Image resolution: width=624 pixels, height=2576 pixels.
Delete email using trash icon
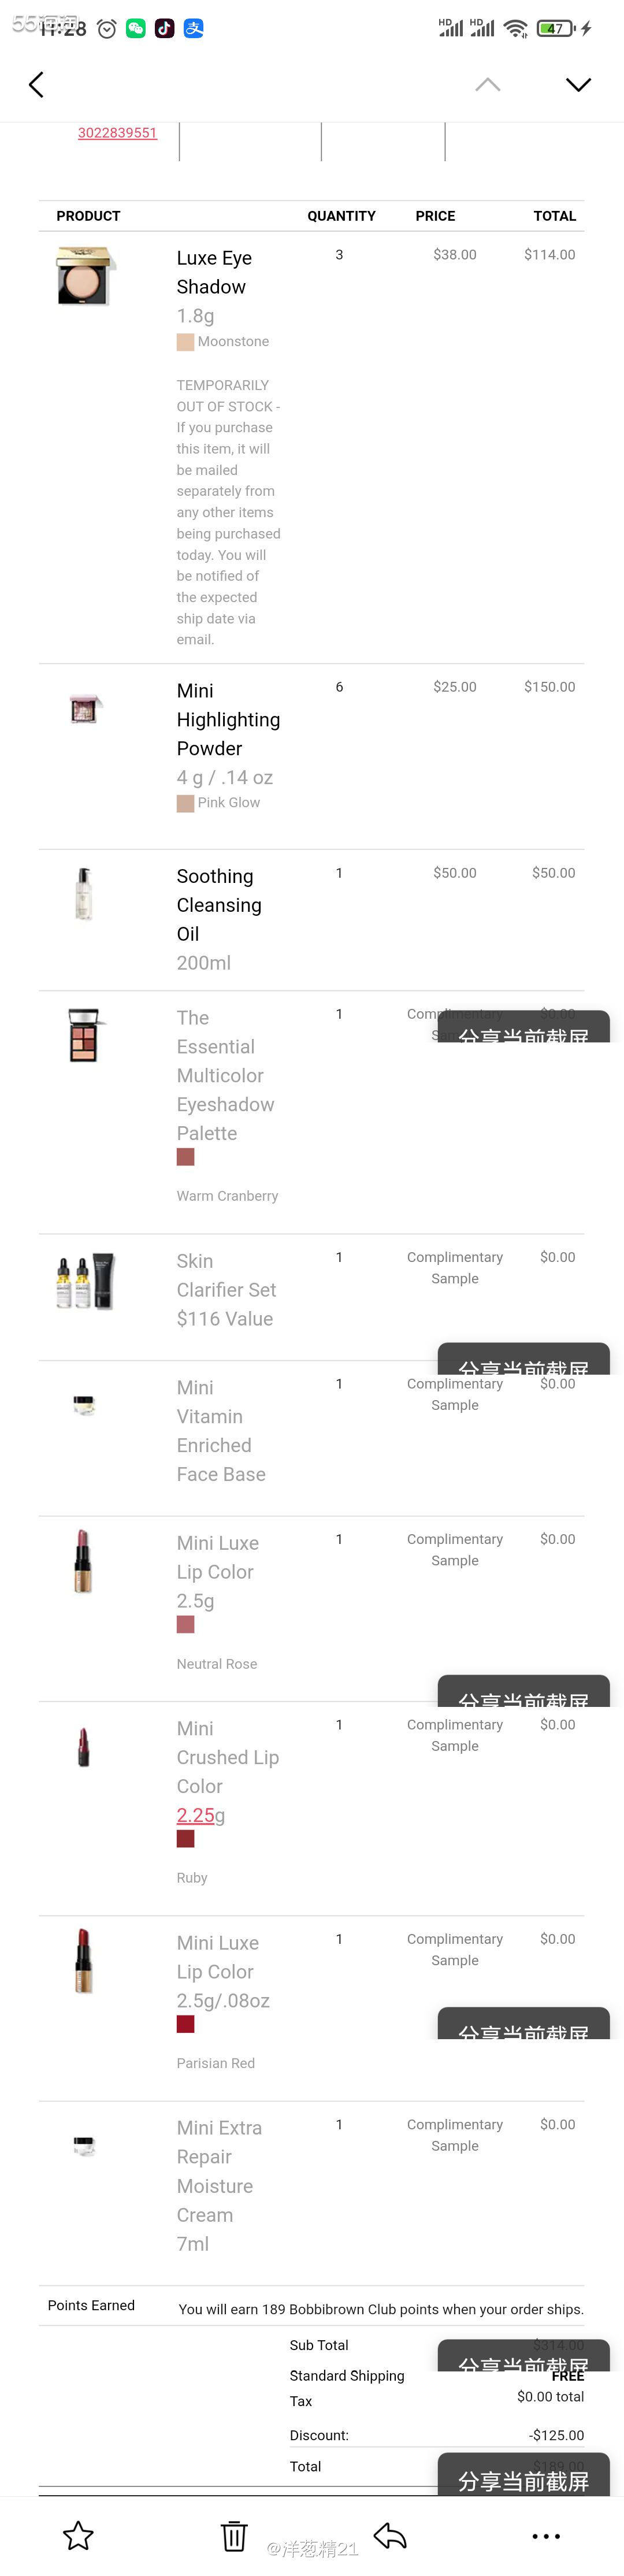pyautogui.click(x=234, y=2535)
